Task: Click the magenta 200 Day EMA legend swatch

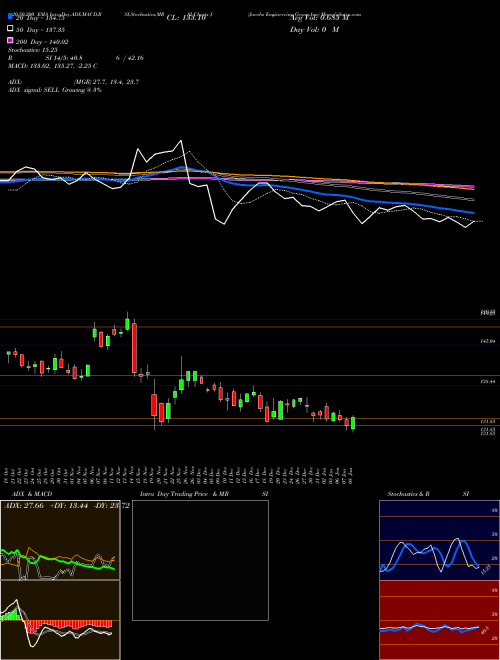Action: point(10,40)
